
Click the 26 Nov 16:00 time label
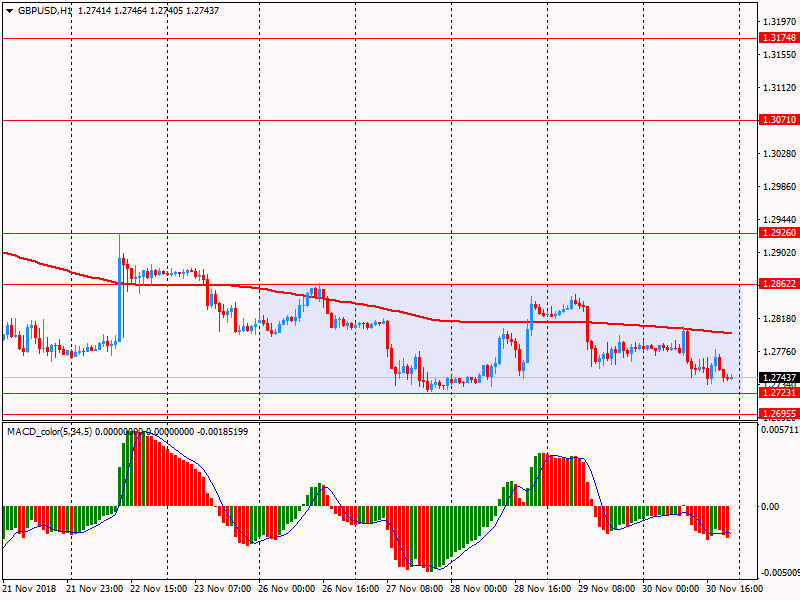point(351,588)
